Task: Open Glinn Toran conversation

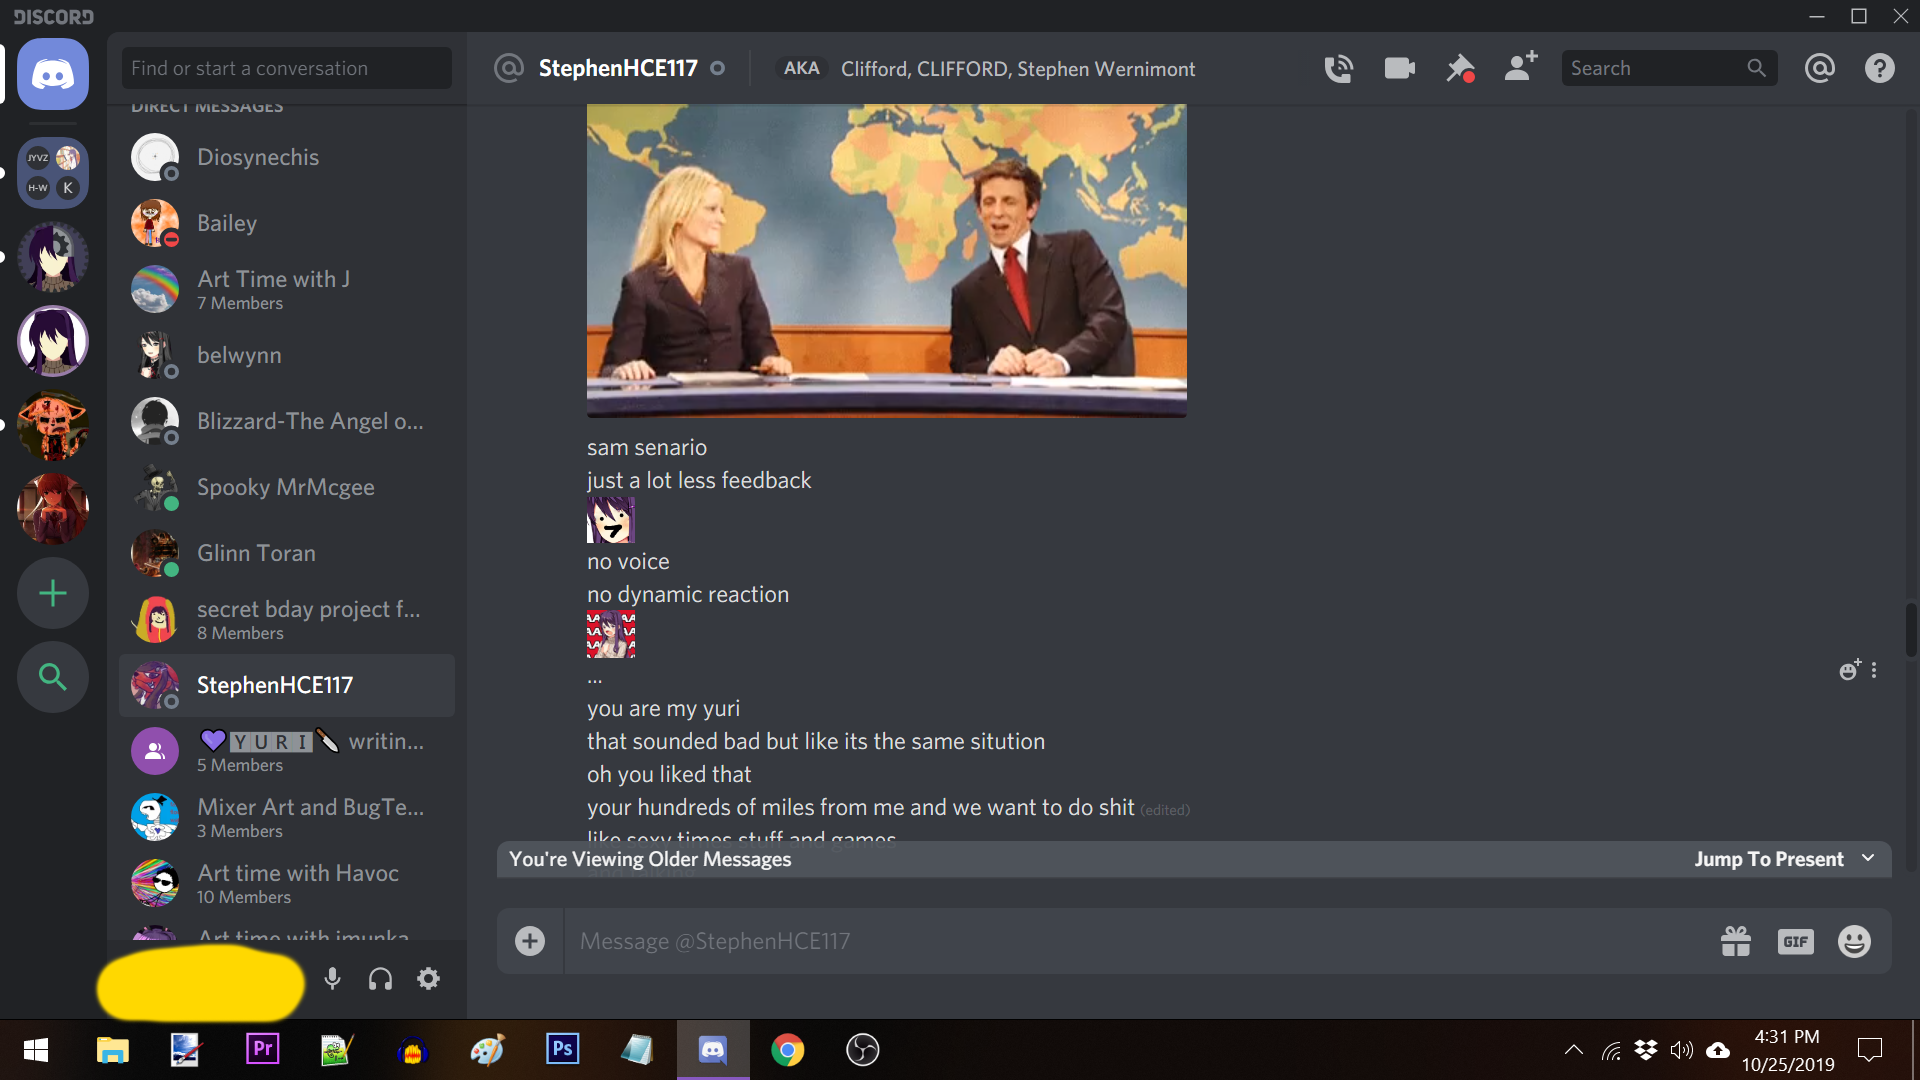Action: [x=287, y=553]
